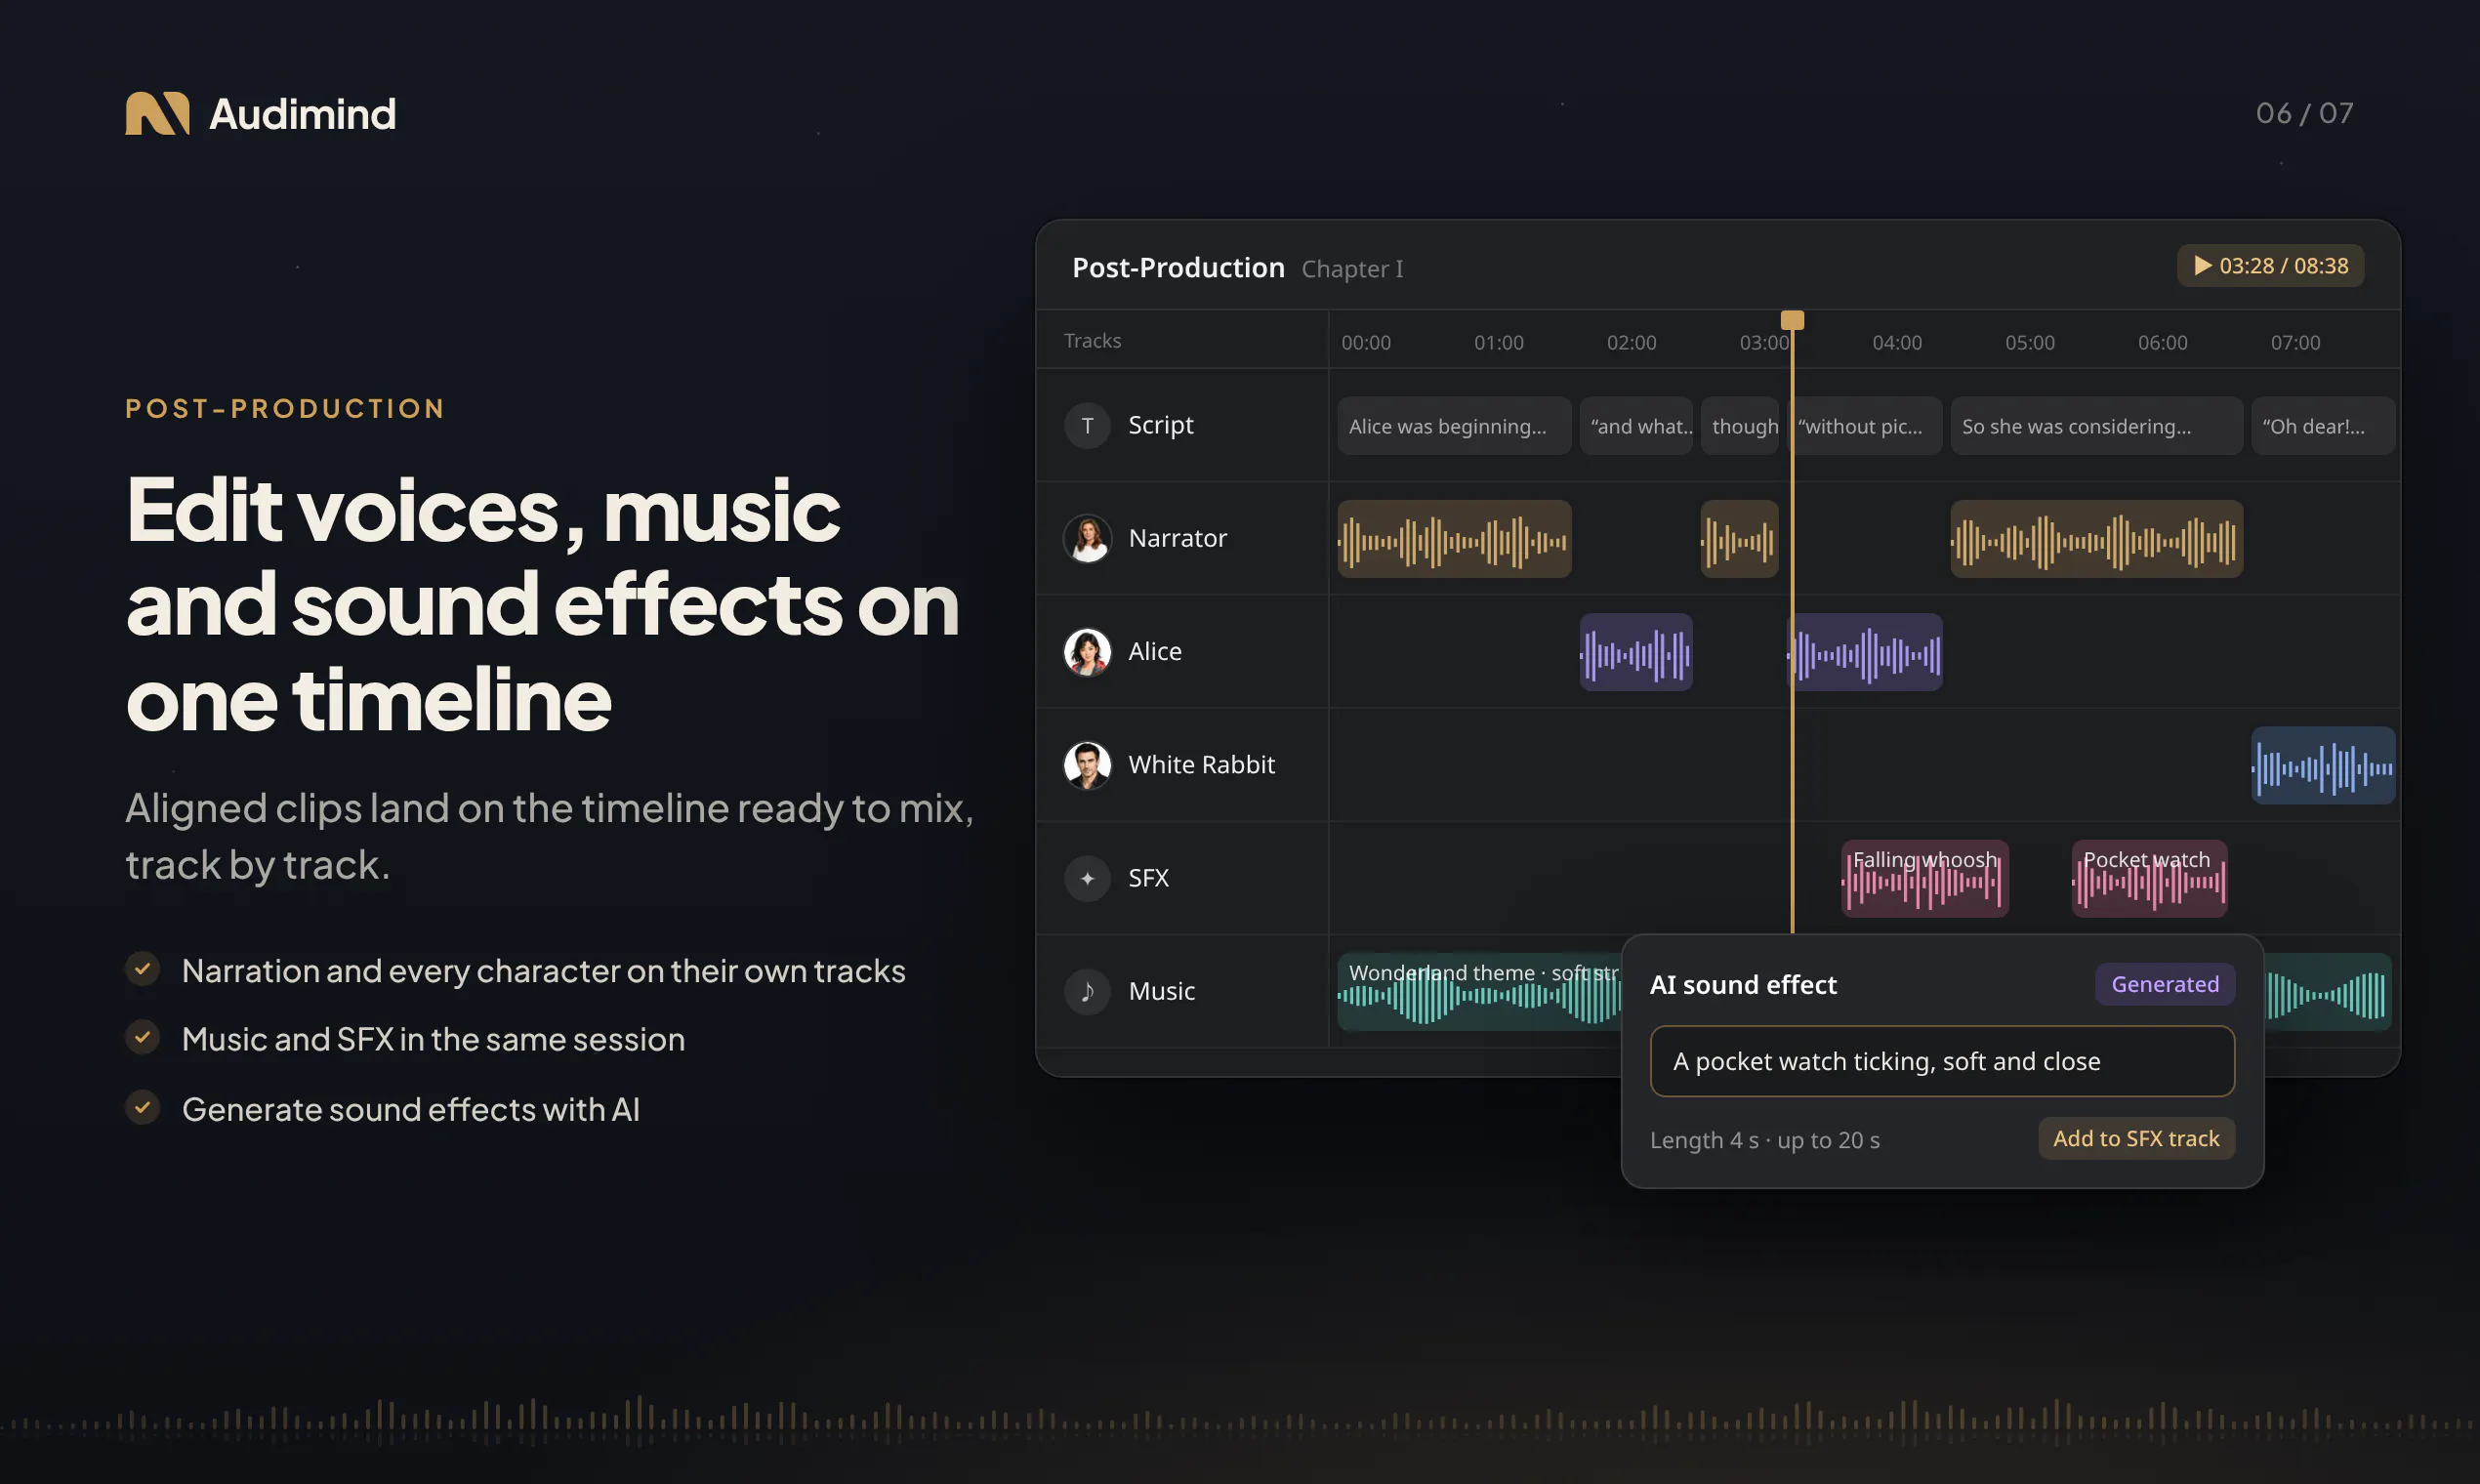Click the 05:00 ruler mark
The image size is (2480, 1484).
point(2030,342)
